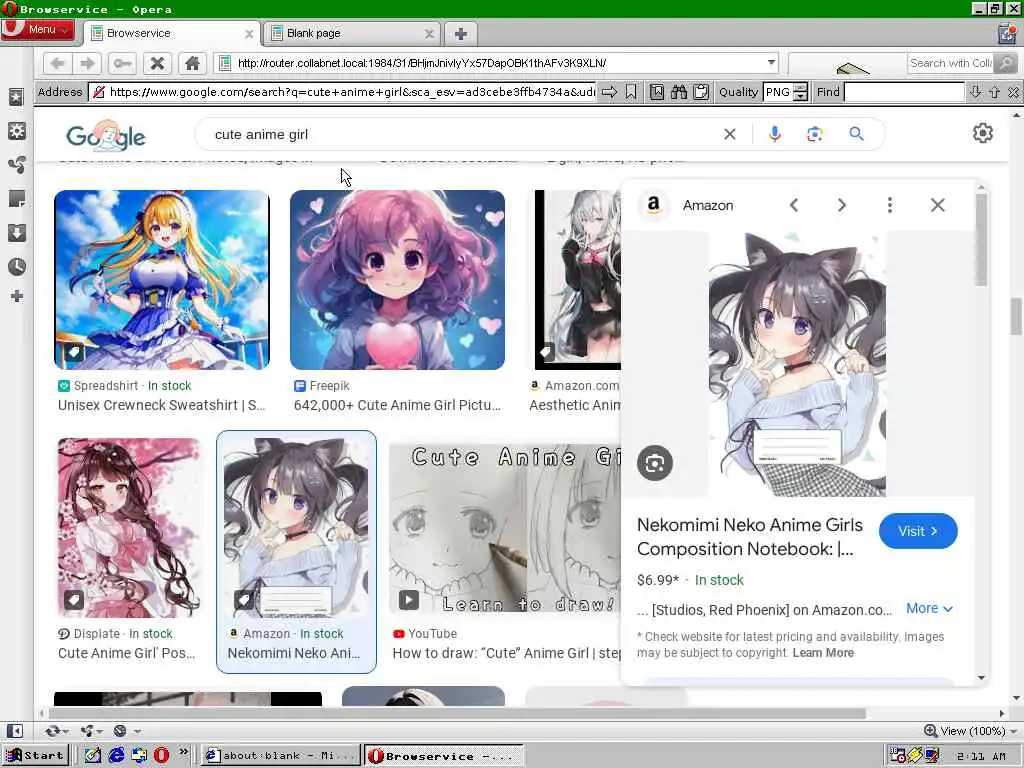The width and height of the screenshot is (1024, 768).
Task: Open Opera history clock panel
Action: [16, 266]
